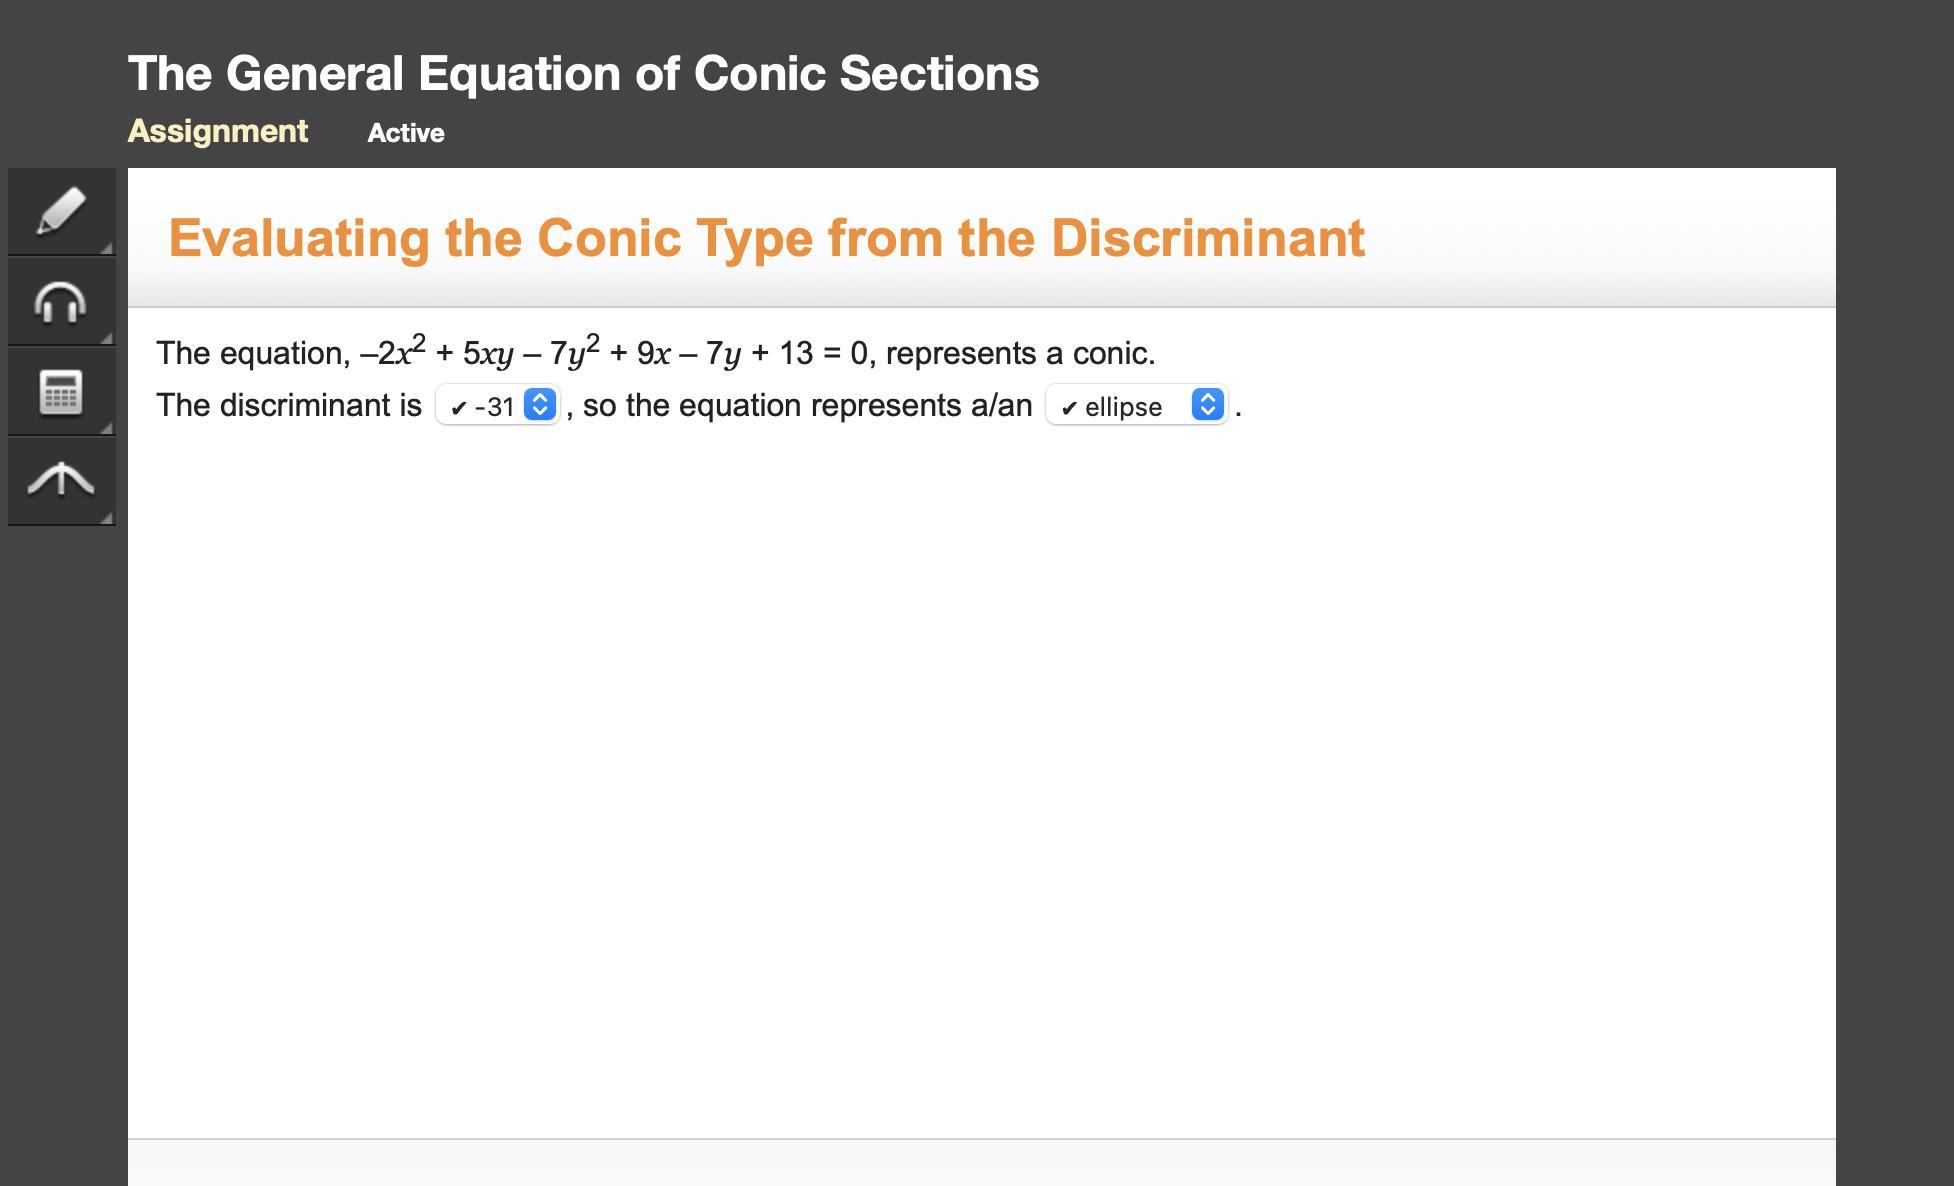
Task: Click the checkmark beside -31
Action: coord(459,408)
